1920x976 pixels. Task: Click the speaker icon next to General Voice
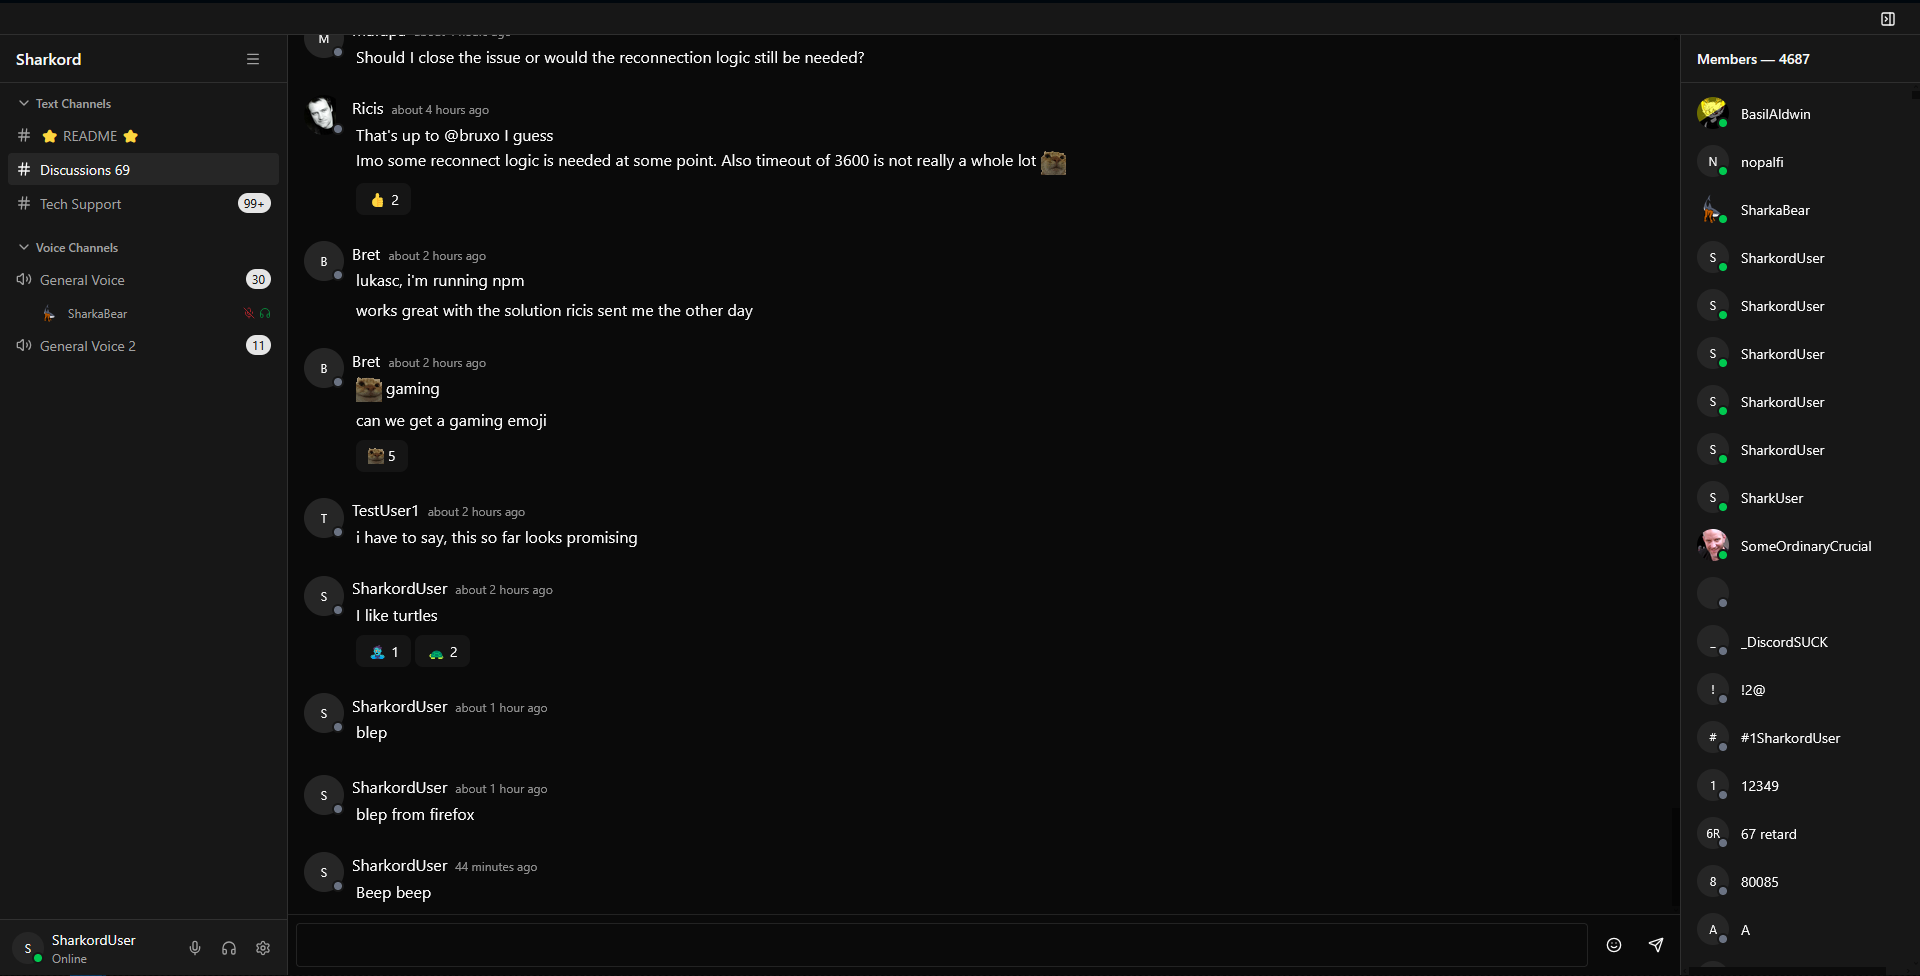(x=23, y=279)
